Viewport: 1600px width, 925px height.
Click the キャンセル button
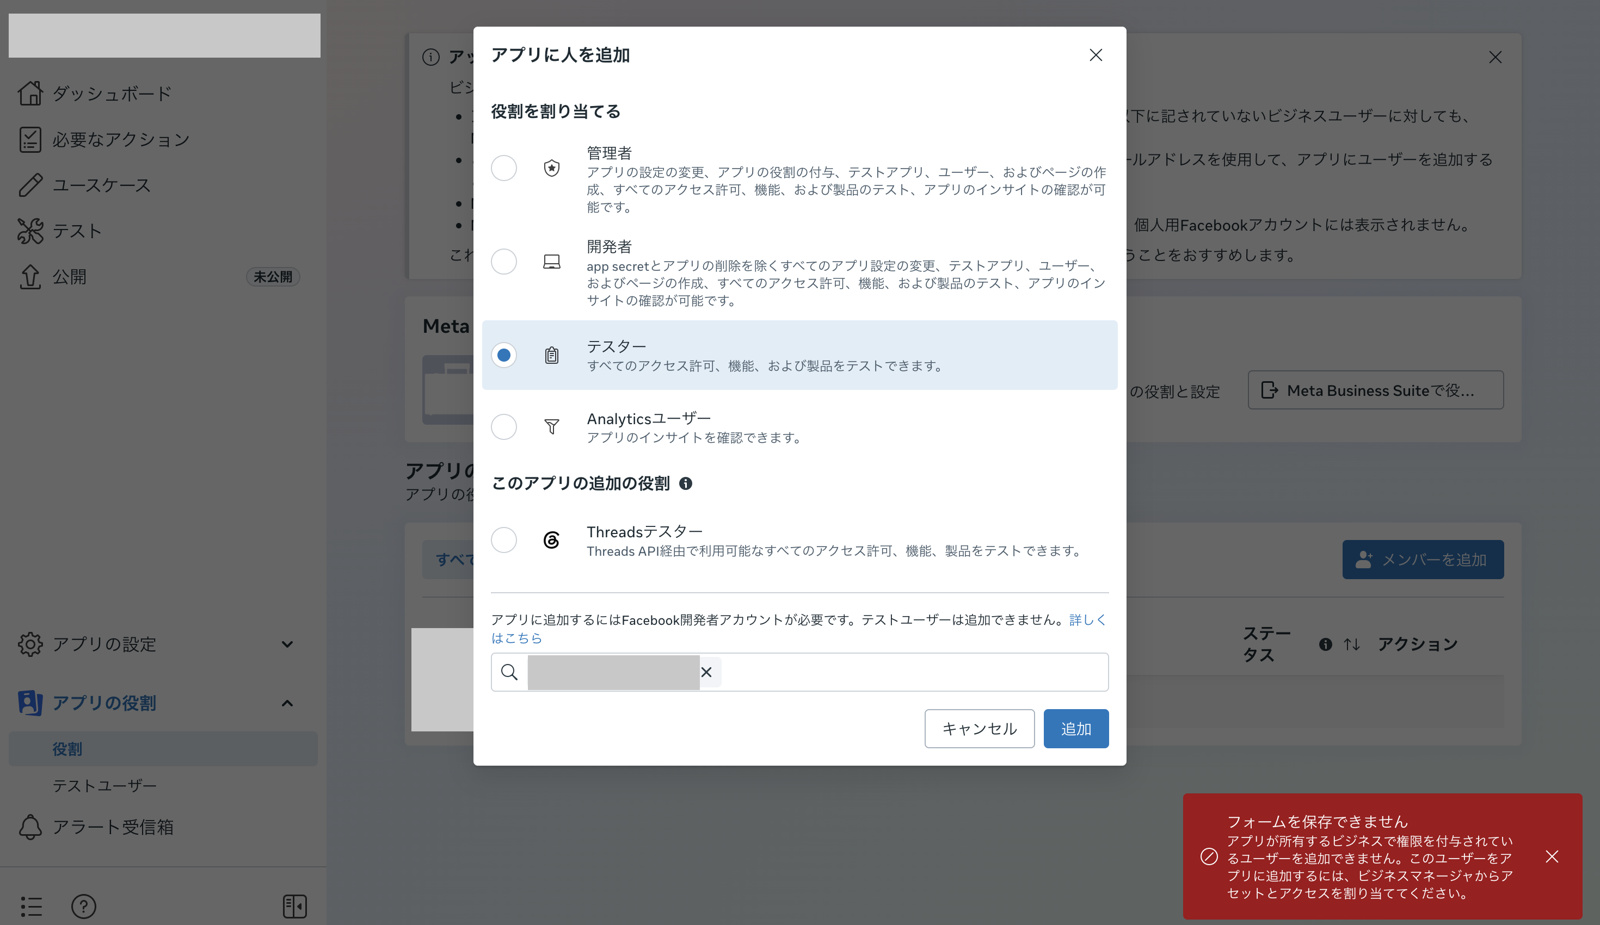point(979,729)
